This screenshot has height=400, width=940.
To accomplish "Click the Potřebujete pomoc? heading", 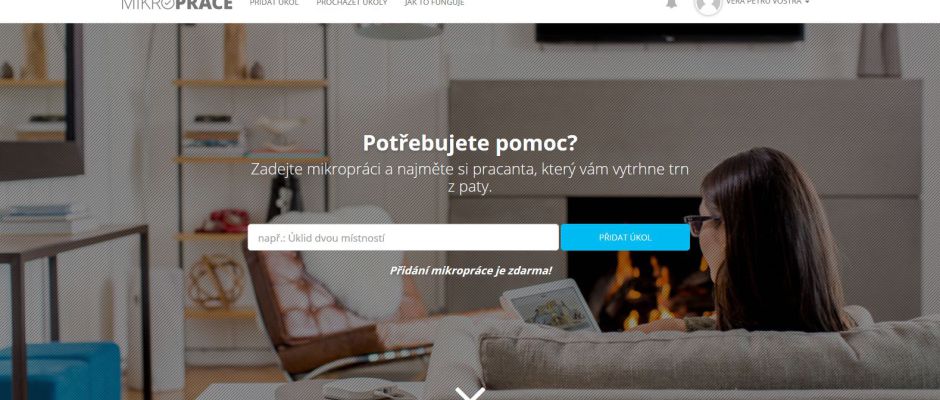I will coord(470,143).
